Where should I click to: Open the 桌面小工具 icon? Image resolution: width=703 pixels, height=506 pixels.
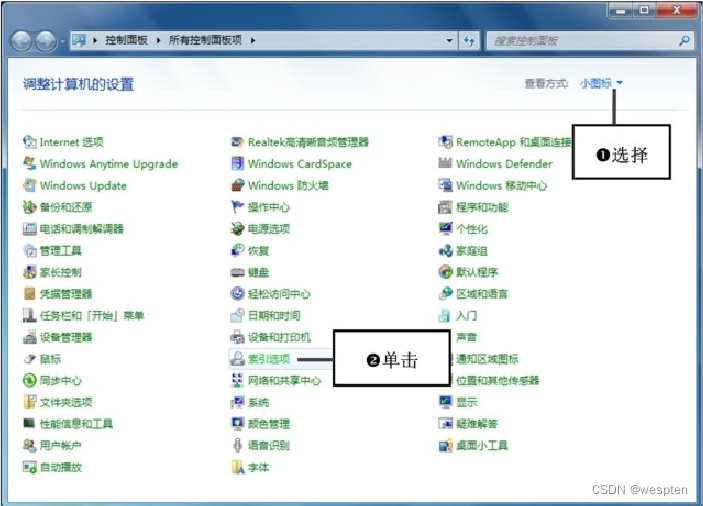(x=445, y=445)
